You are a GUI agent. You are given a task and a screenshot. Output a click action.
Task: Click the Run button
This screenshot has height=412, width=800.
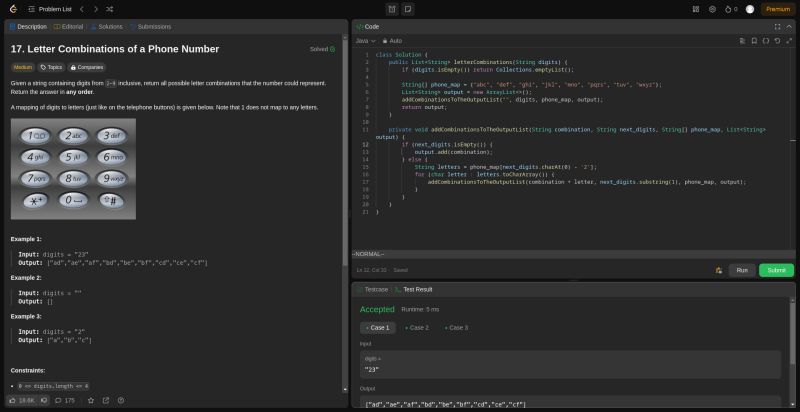(x=742, y=270)
